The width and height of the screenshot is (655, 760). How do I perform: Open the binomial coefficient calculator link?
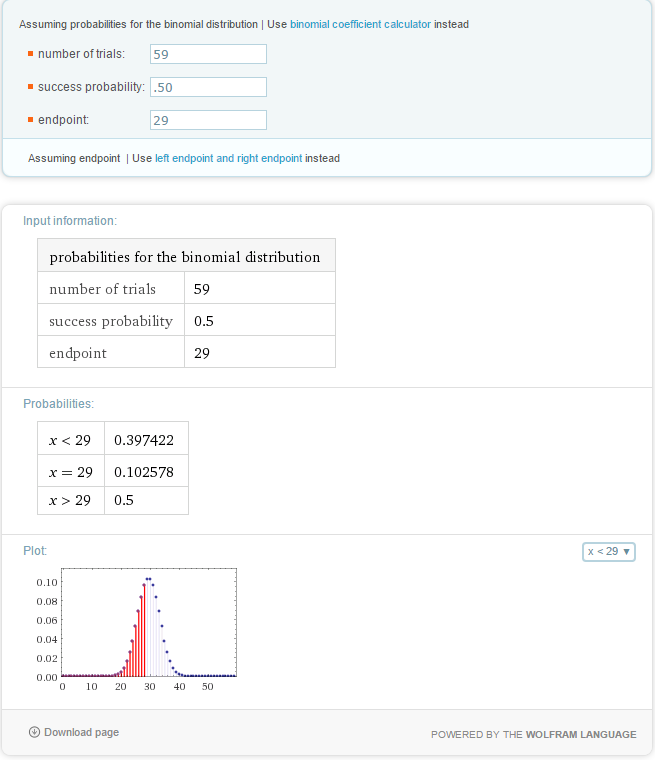tap(360, 24)
